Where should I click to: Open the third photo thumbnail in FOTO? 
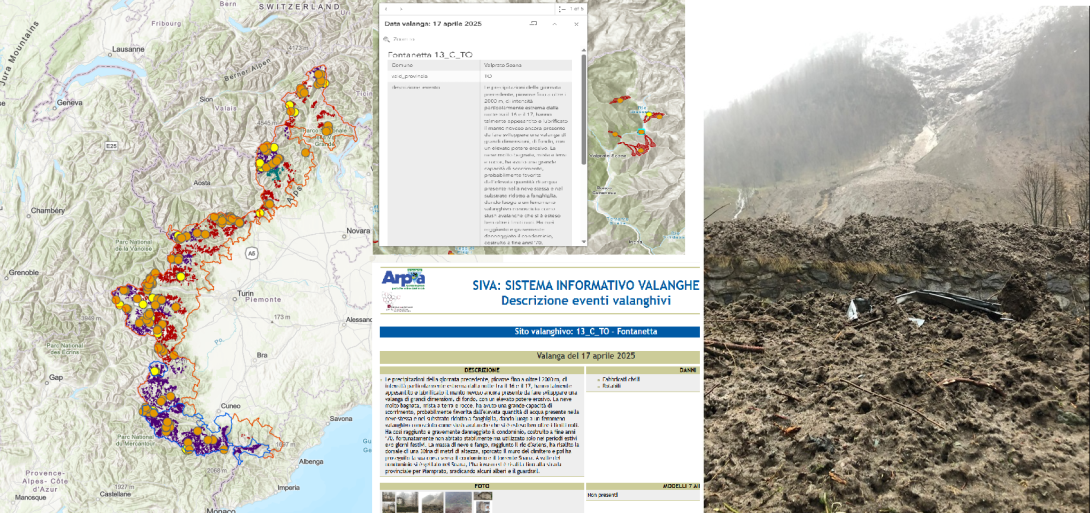tap(433, 502)
